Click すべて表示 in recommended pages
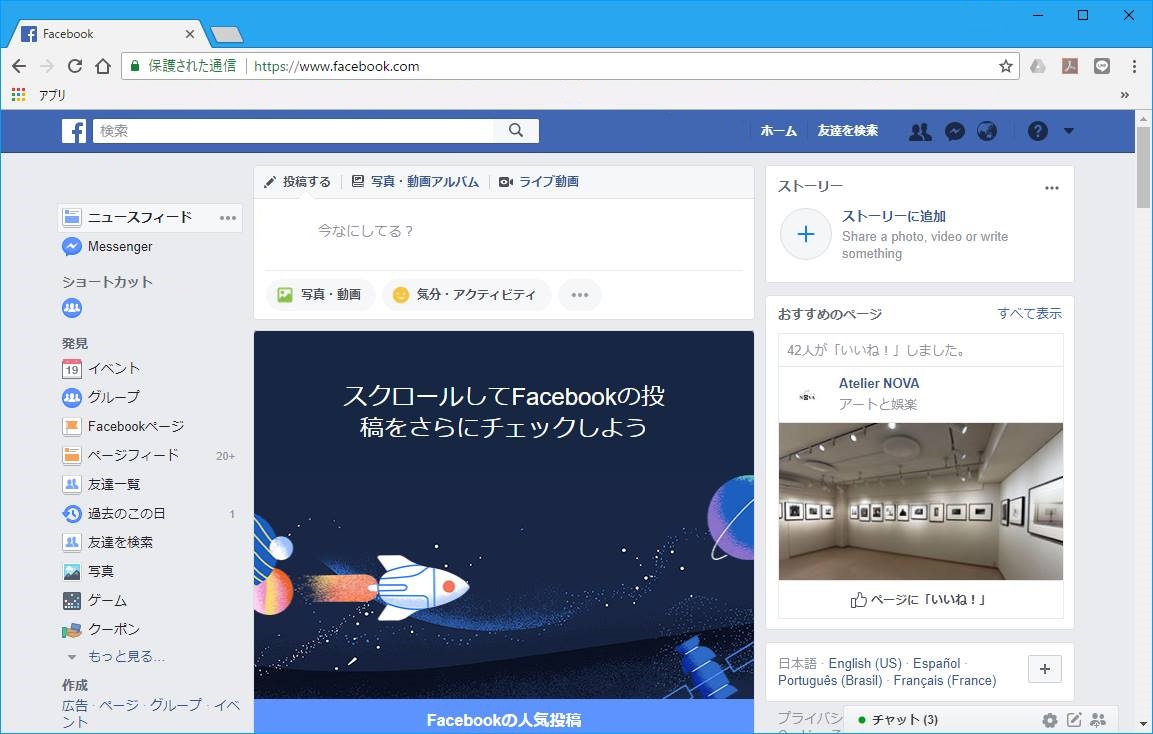This screenshot has width=1153, height=734. point(1029,313)
